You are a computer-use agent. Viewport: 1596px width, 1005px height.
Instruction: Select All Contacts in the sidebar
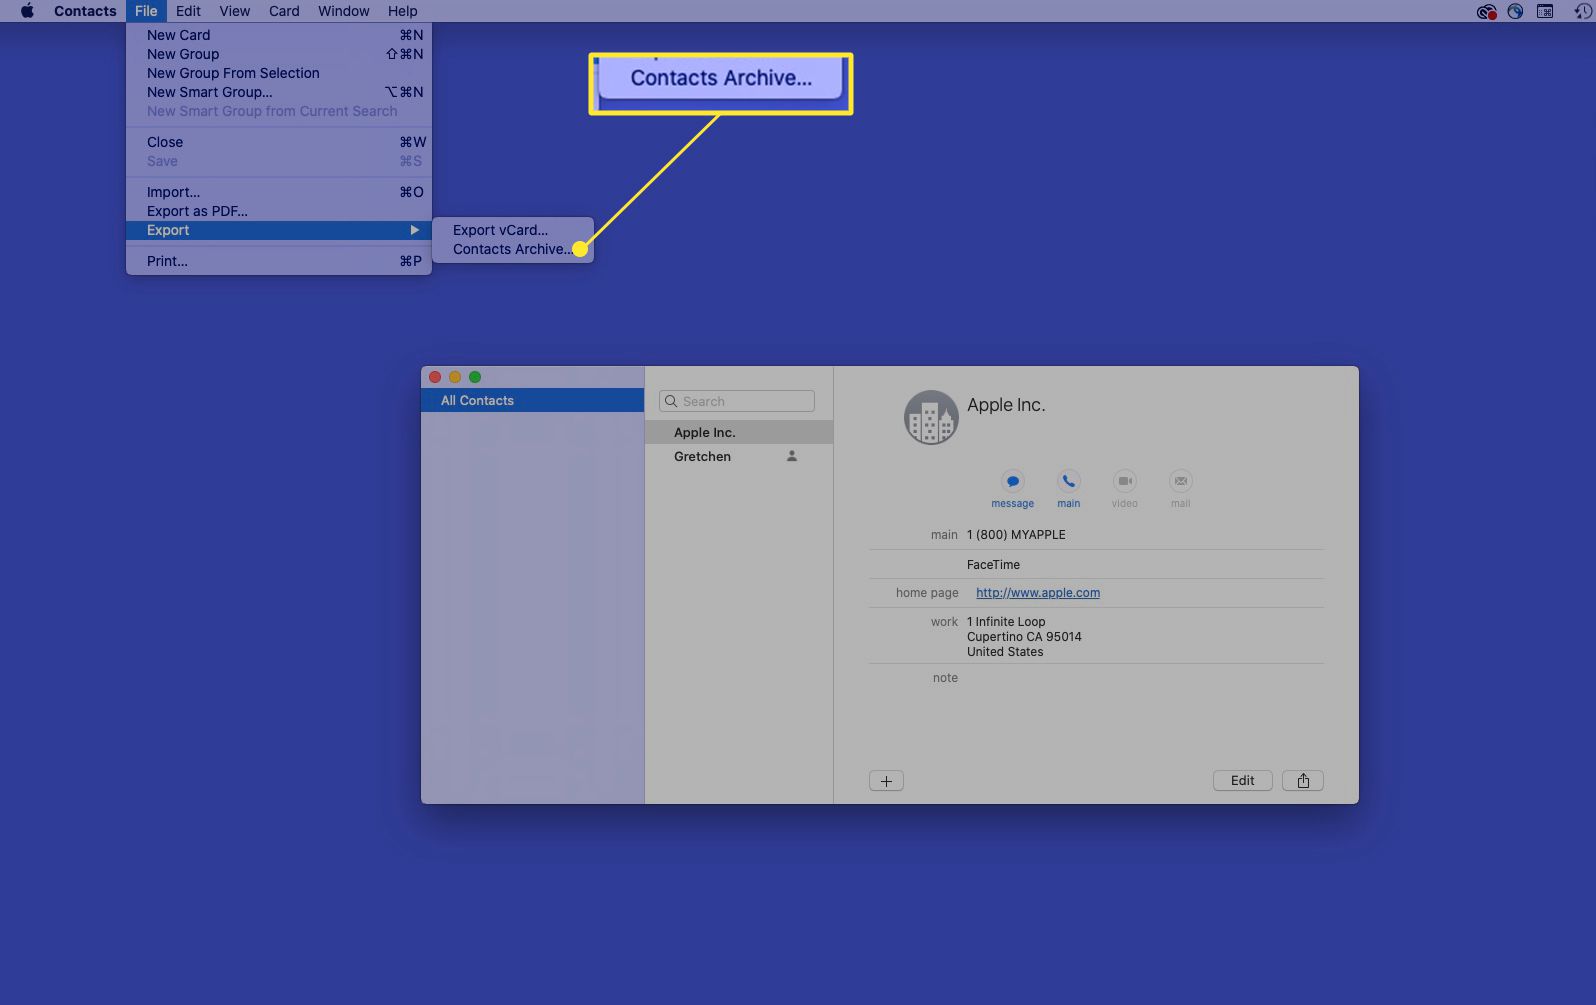[x=532, y=400]
